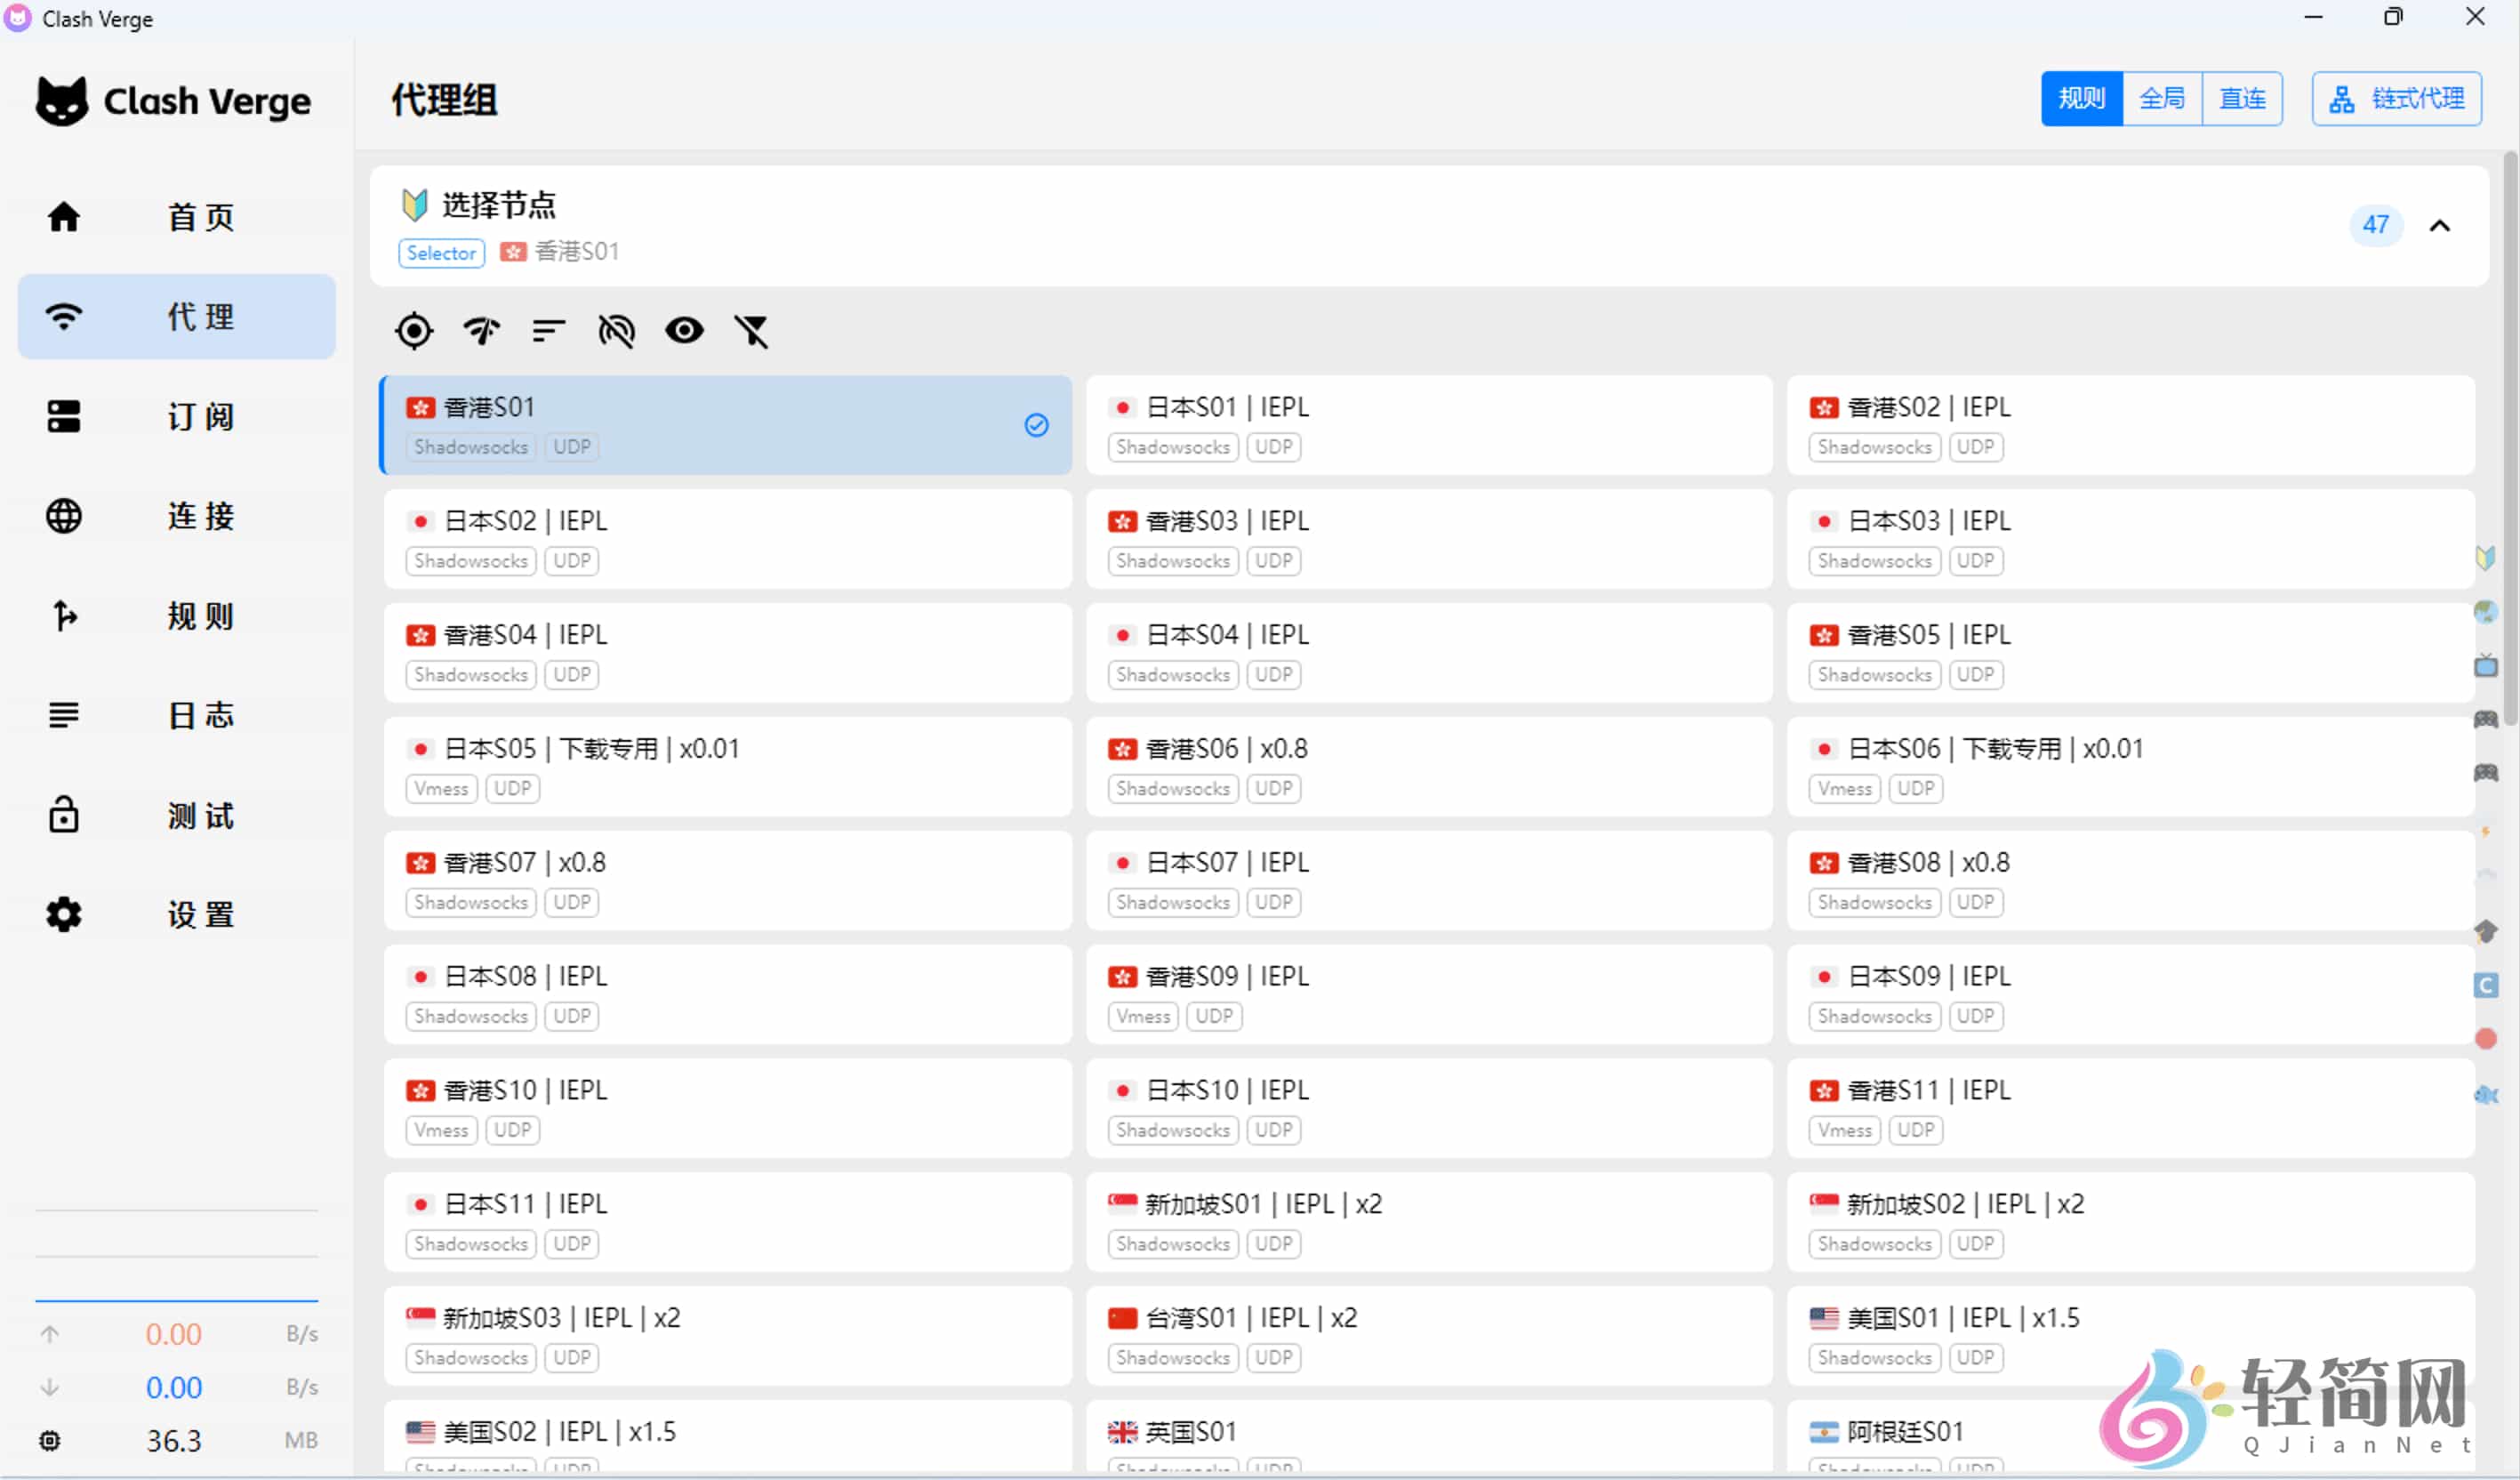Toggle the filter-off icon
2520x1480 pixels.
pos(753,331)
